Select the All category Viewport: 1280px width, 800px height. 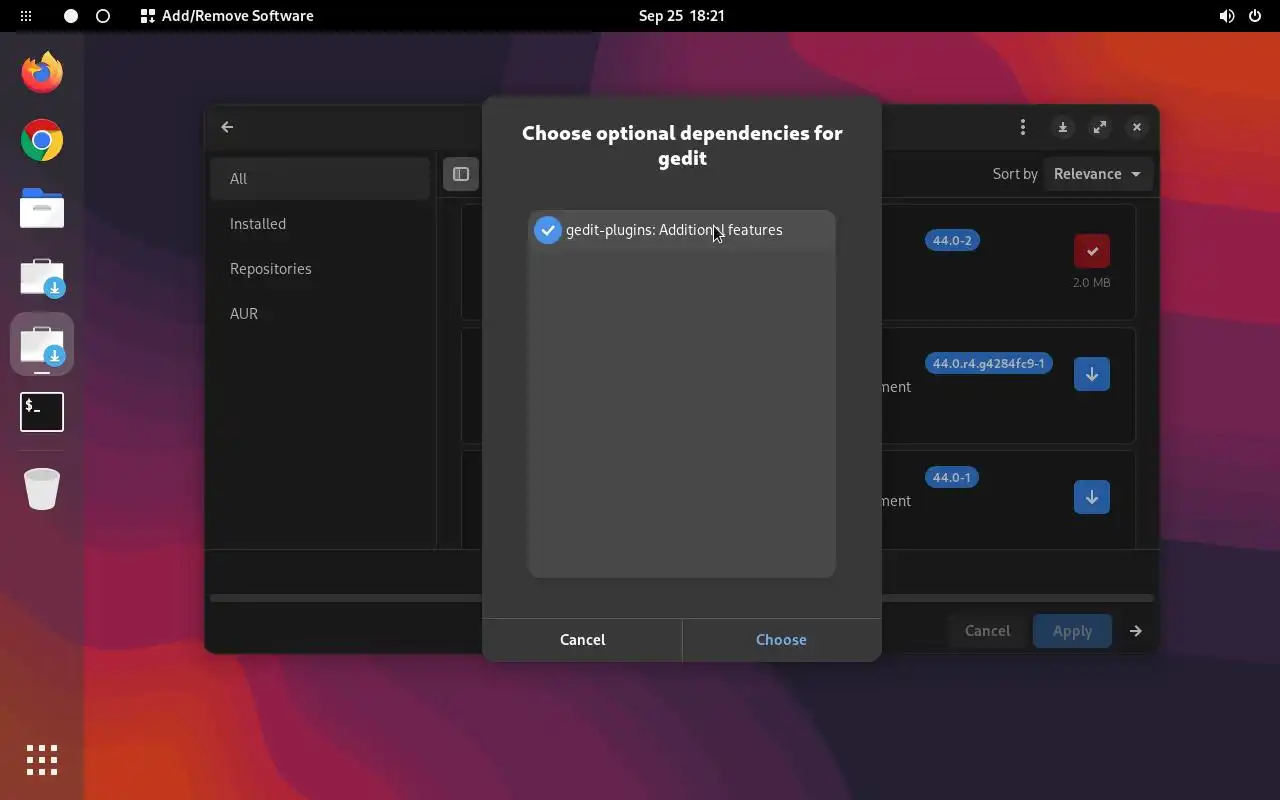320,179
